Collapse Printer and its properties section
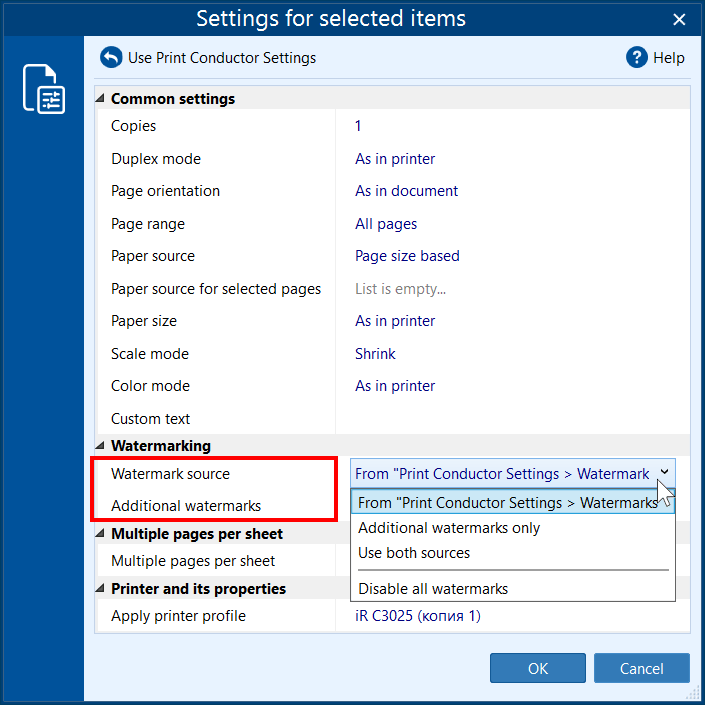This screenshot has height=705, width=705. pyautogui.click(x=100, y=589)
